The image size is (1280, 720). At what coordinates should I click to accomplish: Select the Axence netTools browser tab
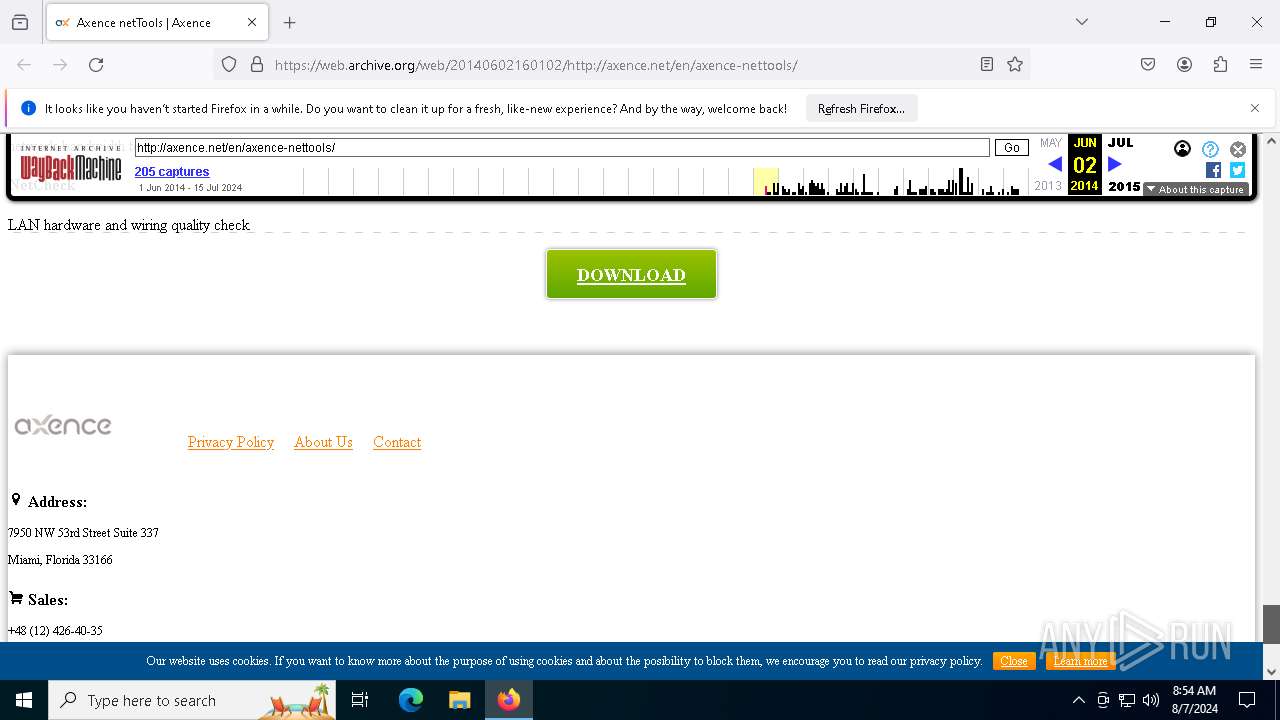[x=156, y=22]
